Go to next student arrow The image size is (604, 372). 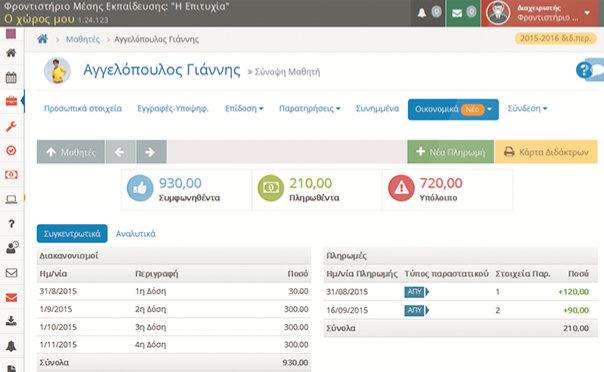151,152
